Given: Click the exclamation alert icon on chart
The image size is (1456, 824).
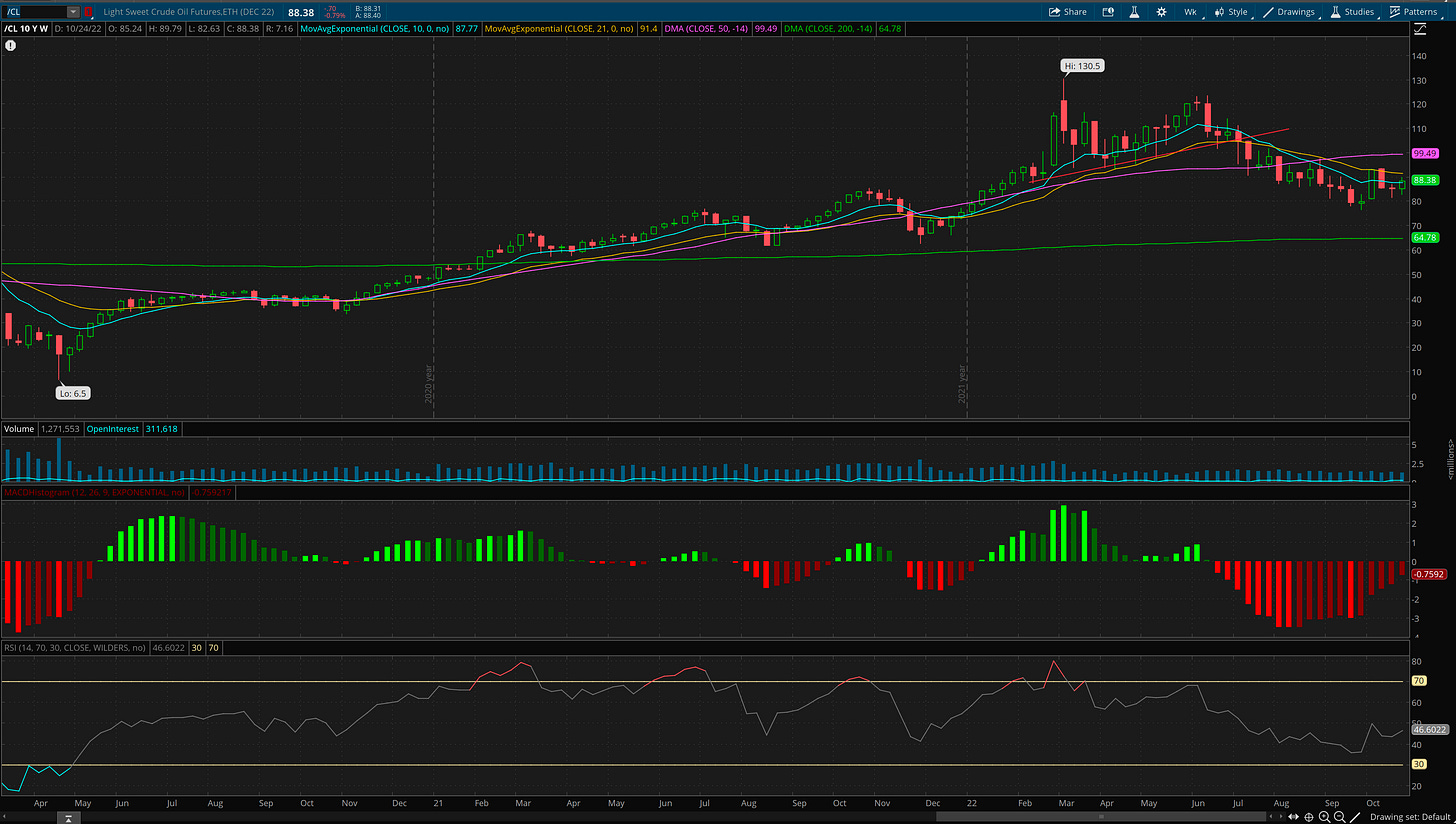Looking at the screenshot, I should point(10,45).
